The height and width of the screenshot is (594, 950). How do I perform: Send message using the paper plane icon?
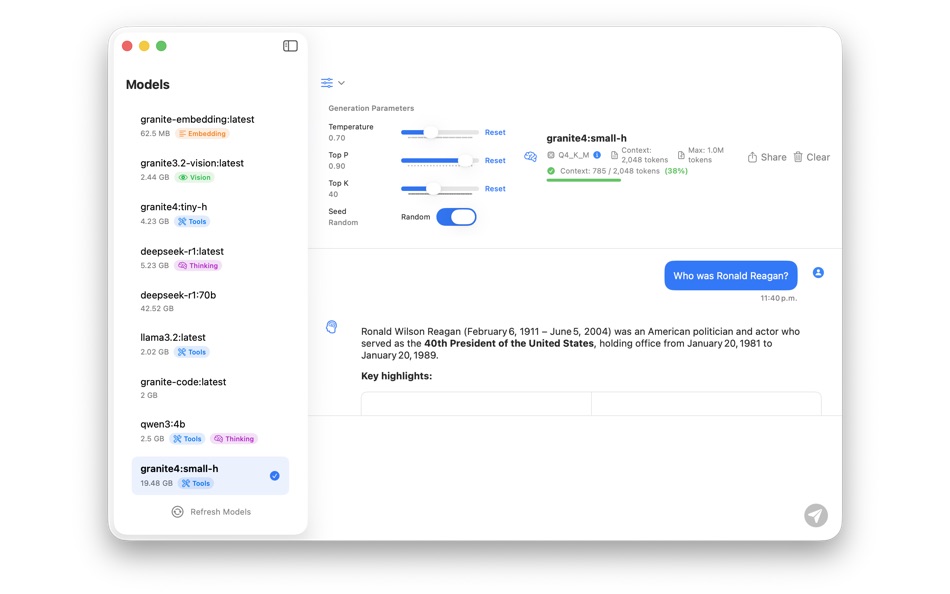click(x=816, y=515)
